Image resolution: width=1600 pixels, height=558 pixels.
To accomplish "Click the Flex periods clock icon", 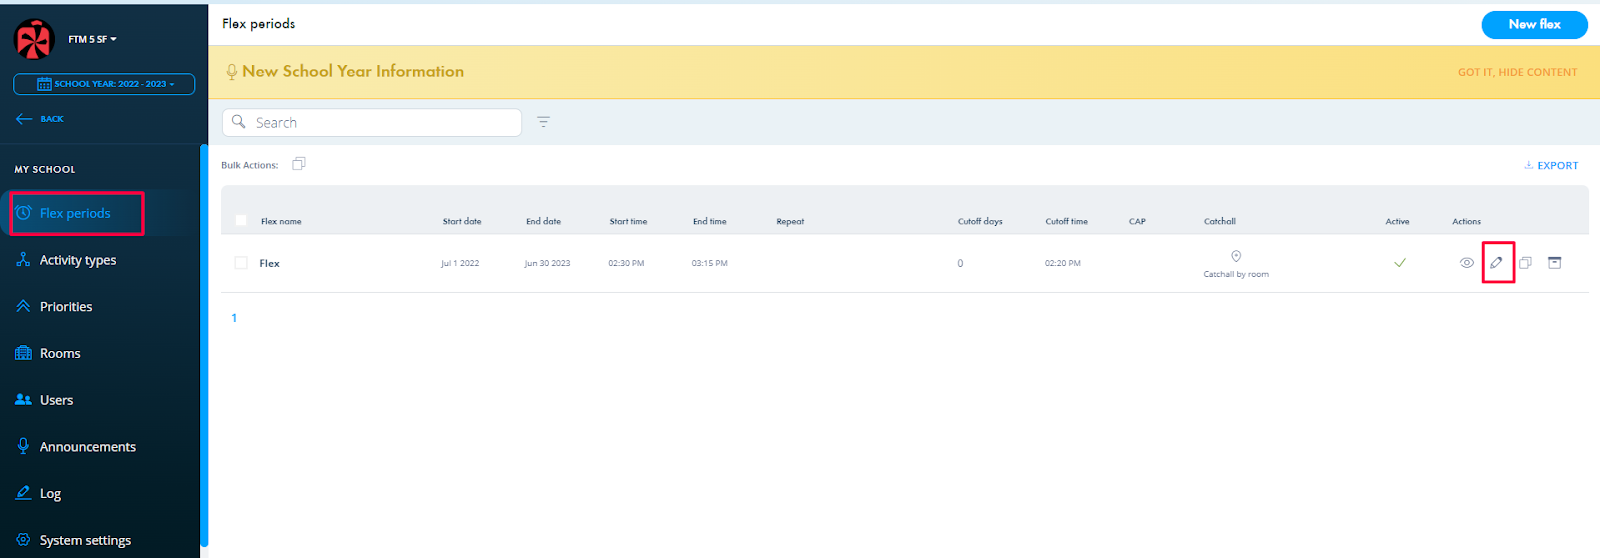I will coord(24,213).
